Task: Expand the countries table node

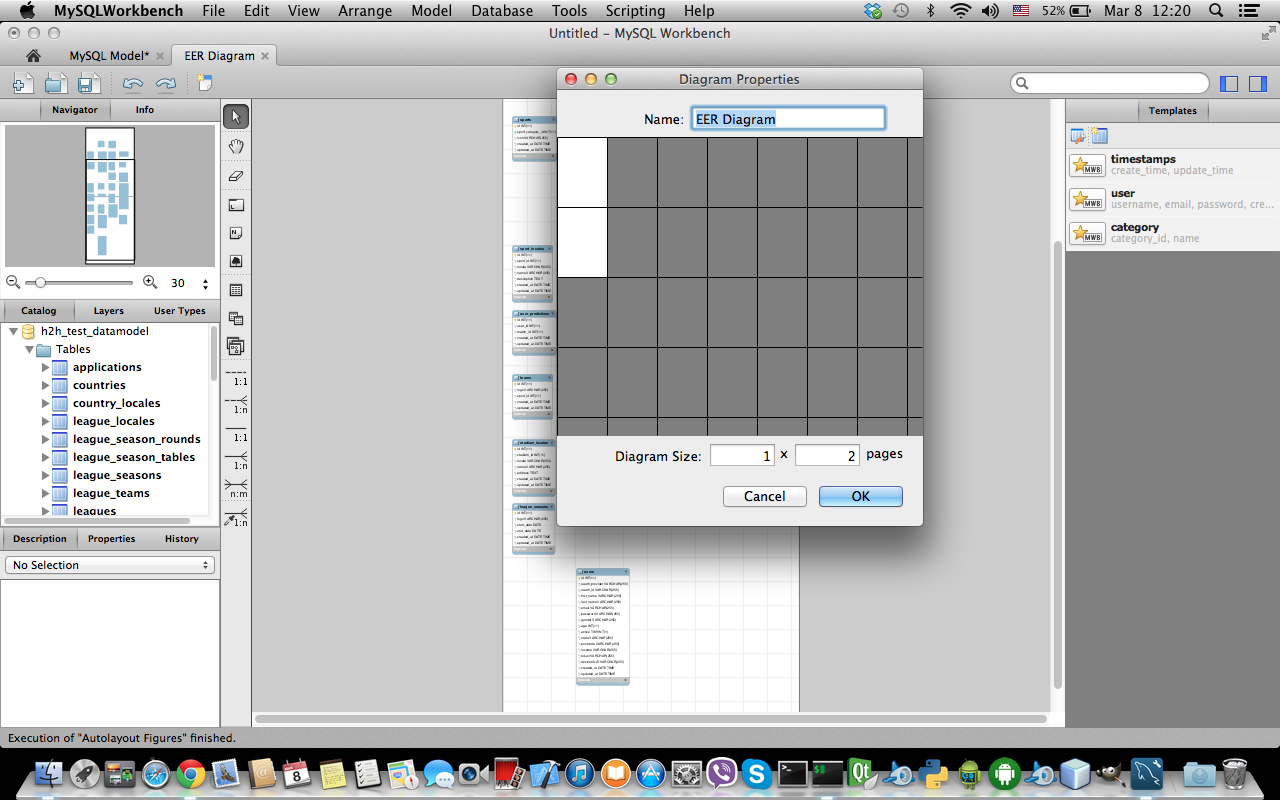Action: [45, 385]
